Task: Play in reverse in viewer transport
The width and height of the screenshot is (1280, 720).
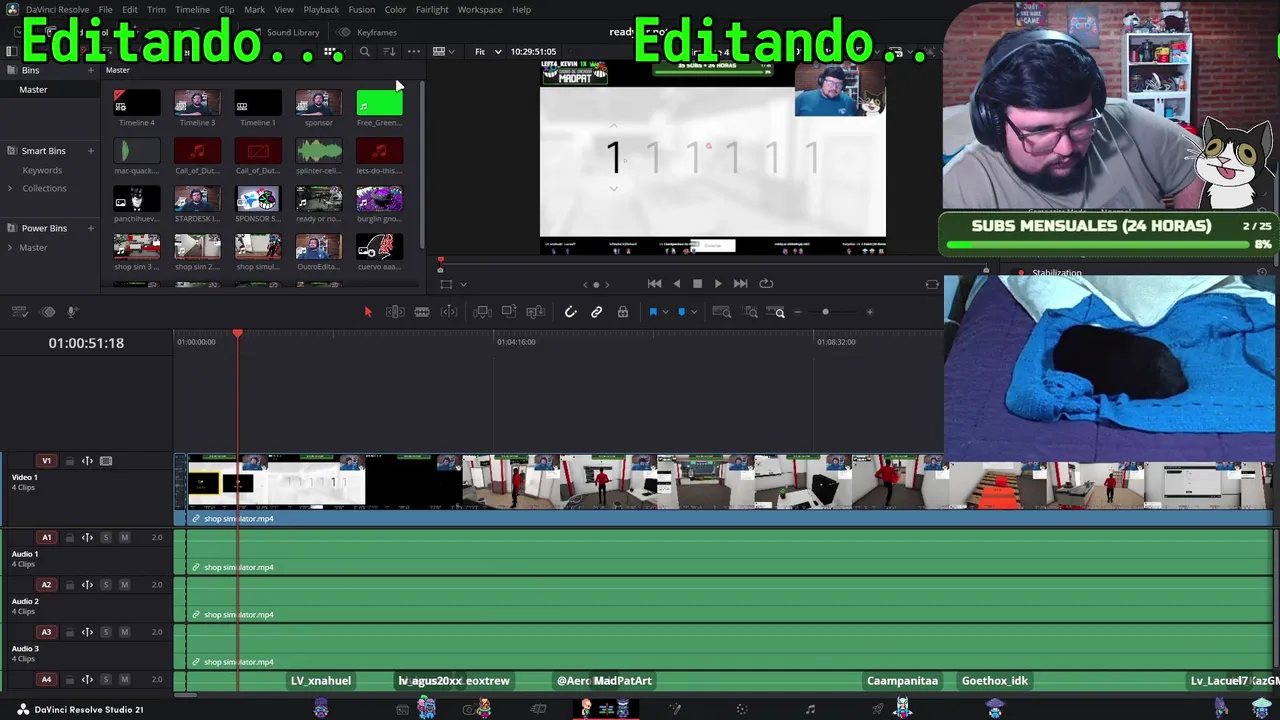Action: tap(676, 284)
